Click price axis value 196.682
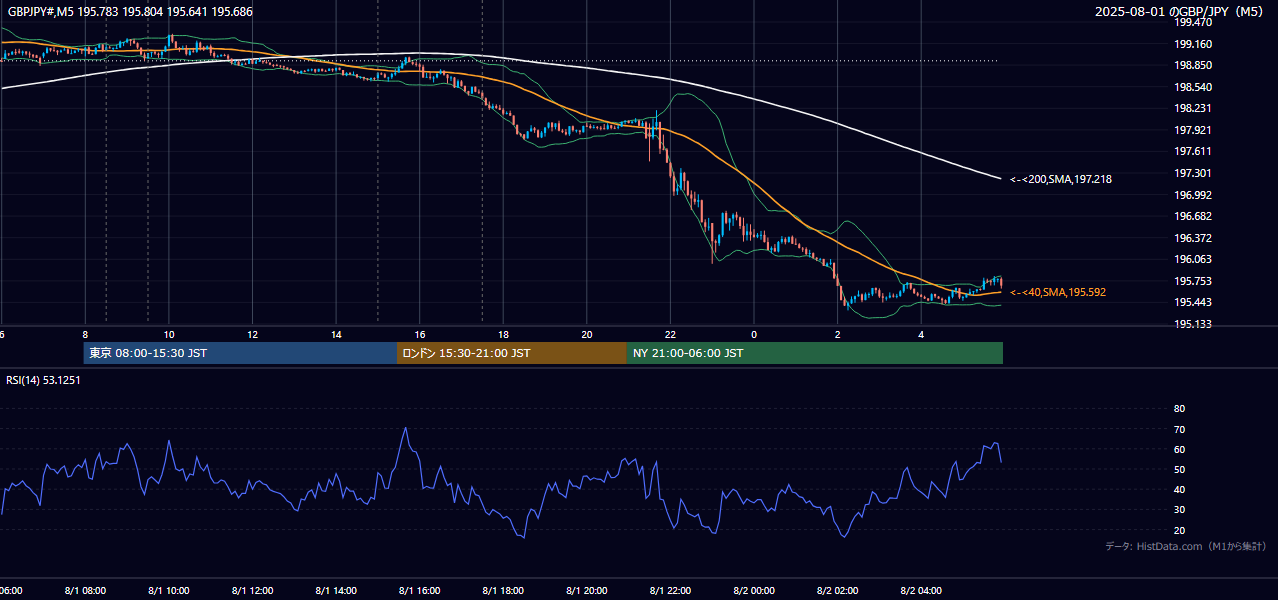This screenshot has width=1278, height=600. click(1193, 216)
